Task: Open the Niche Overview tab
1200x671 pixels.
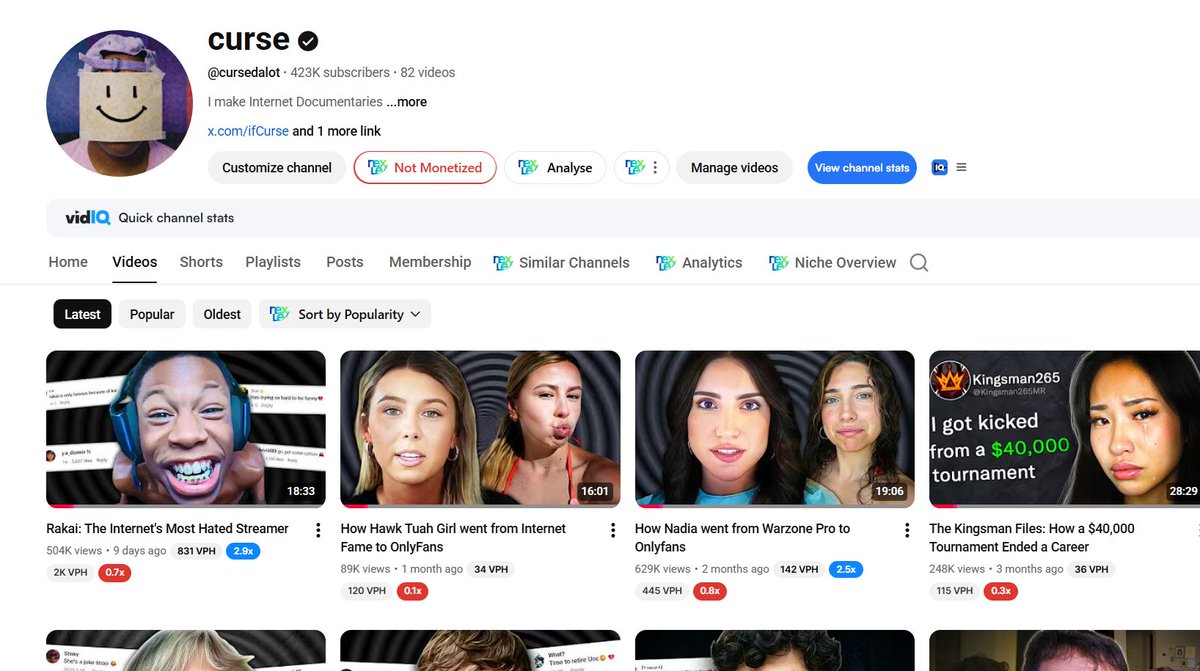Action: [x=833, y=263]
